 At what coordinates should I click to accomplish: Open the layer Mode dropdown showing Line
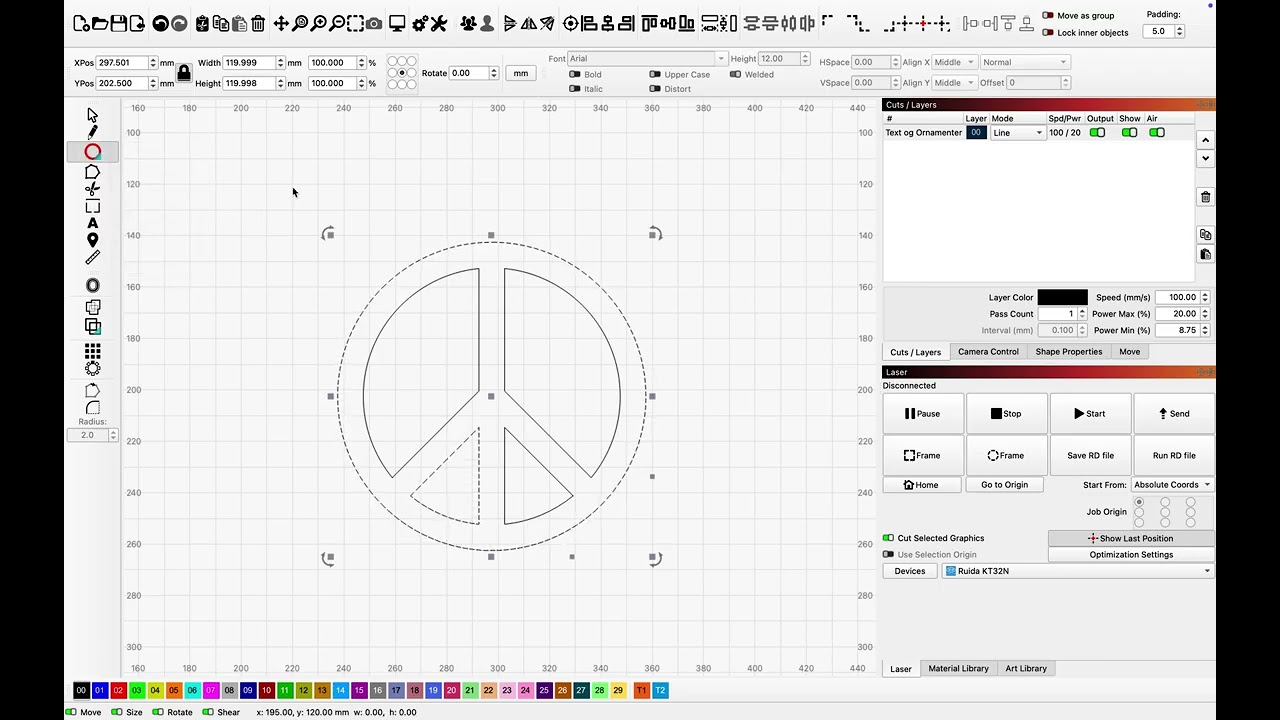1018,133
